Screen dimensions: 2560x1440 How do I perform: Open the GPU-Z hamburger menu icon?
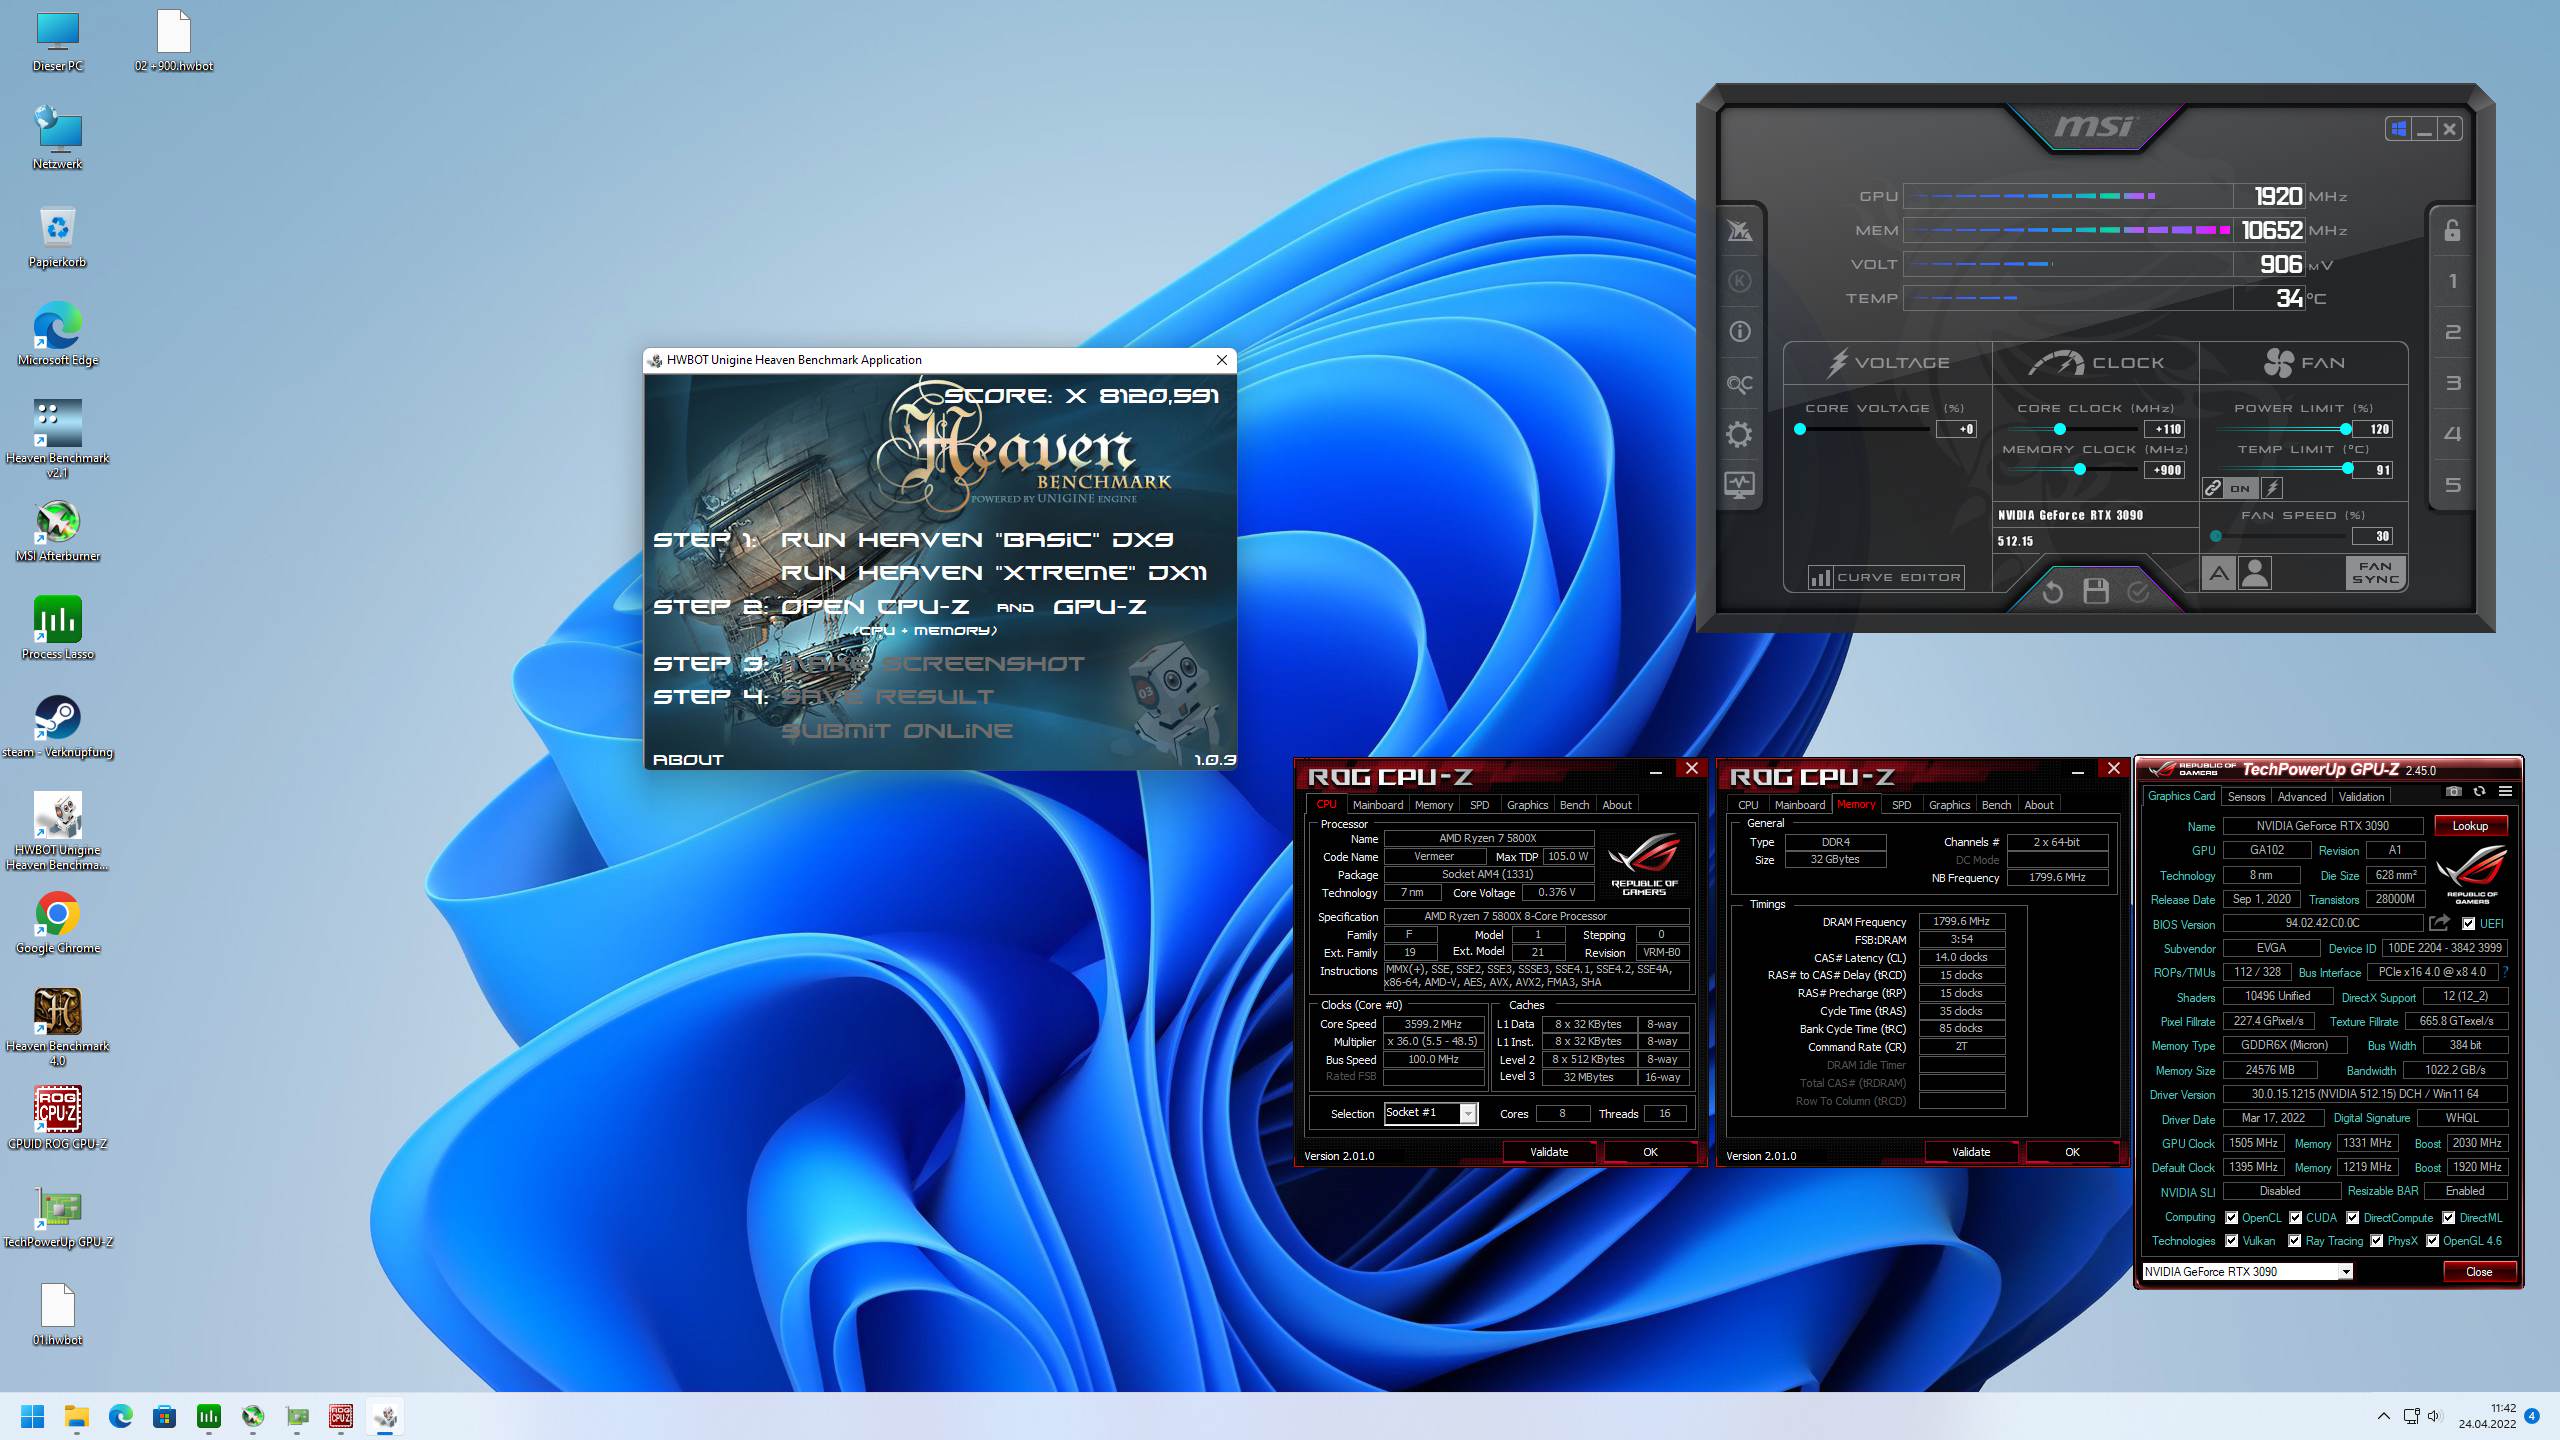pyautogui.click(x=2505, y=792)
